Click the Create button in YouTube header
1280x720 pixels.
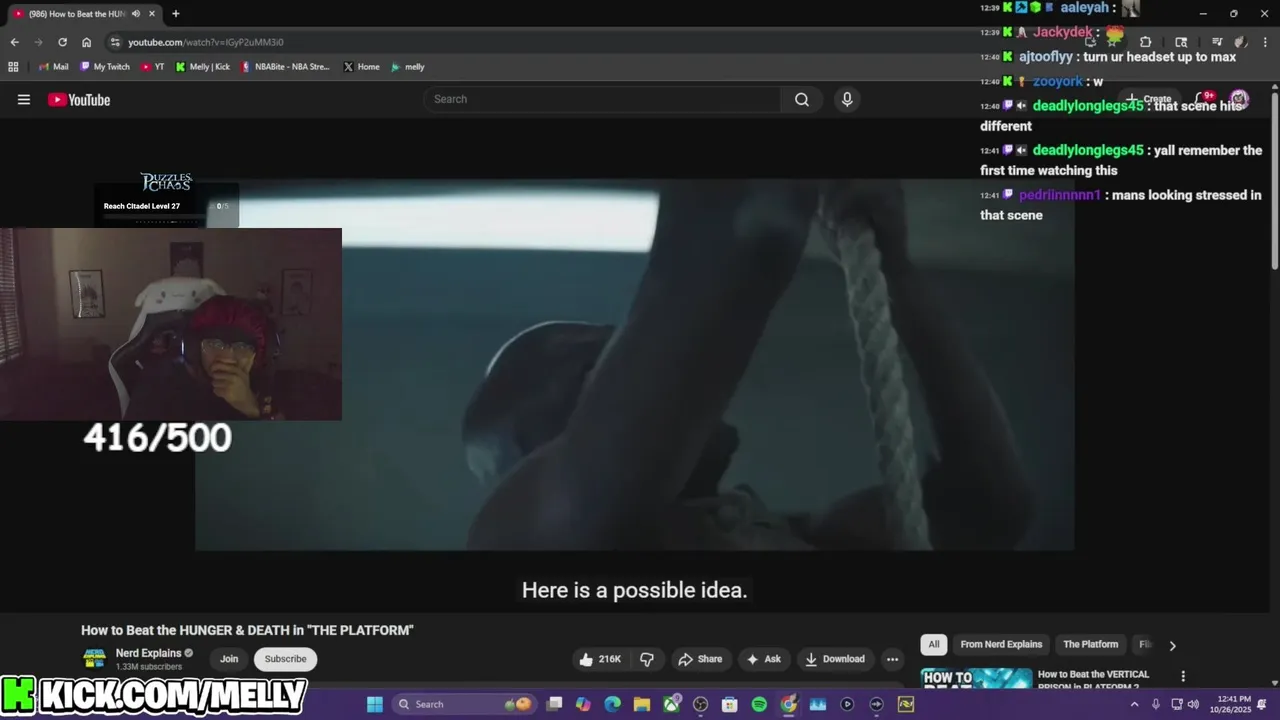[1148, 99]
